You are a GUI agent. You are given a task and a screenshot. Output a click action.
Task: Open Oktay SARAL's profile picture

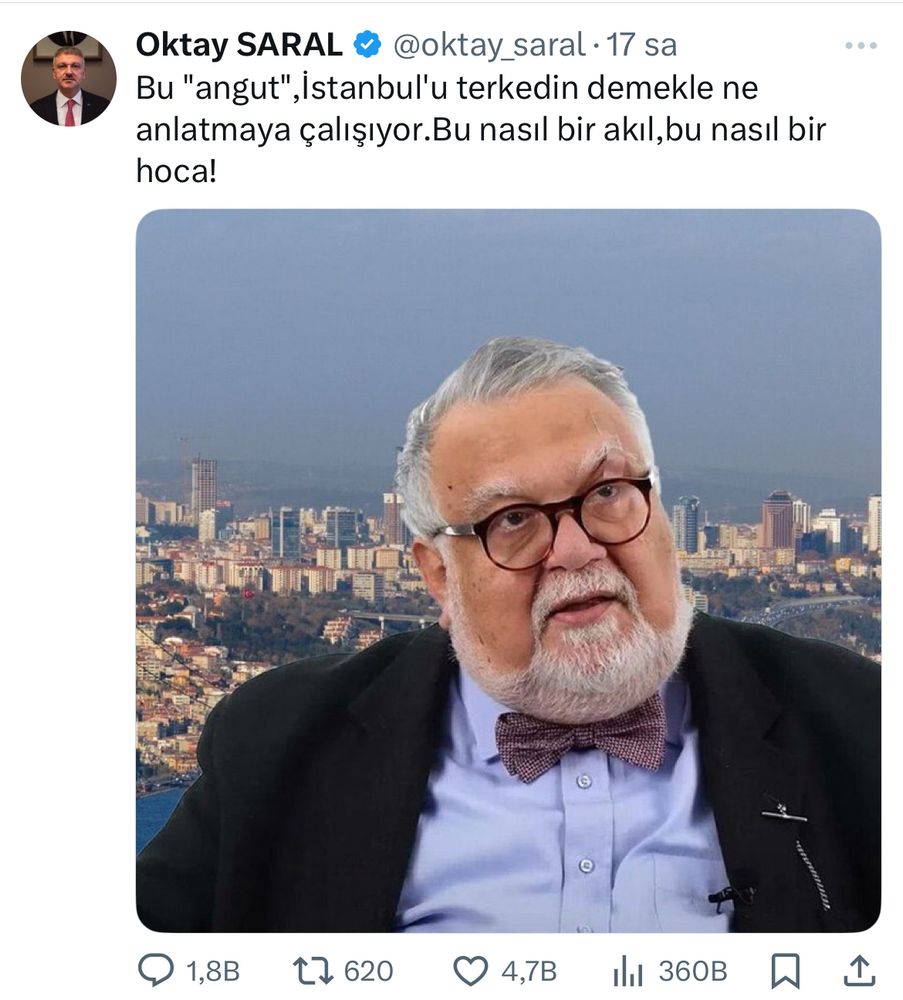pos(69,78)
